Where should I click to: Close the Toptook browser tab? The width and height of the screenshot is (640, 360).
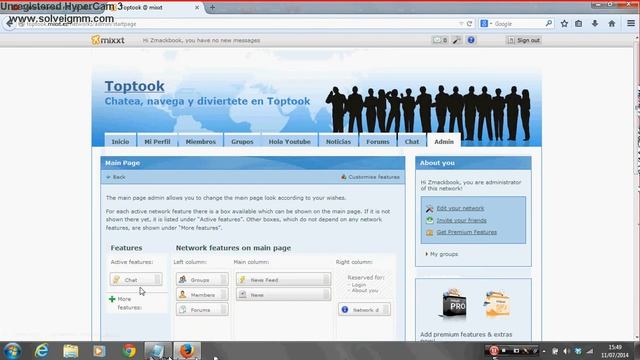197,7
